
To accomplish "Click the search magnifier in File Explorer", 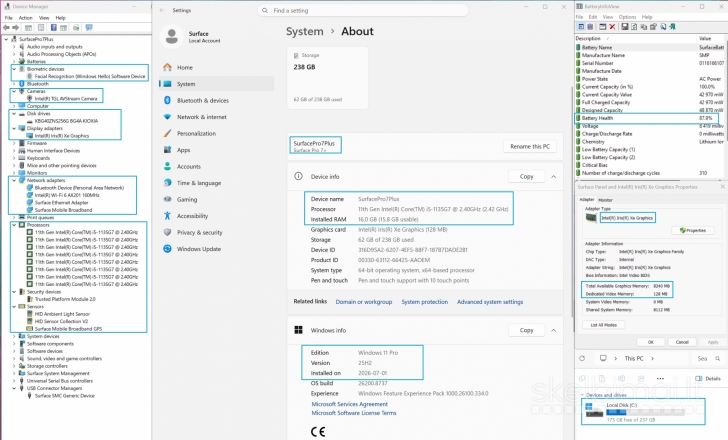I will 717,358.
